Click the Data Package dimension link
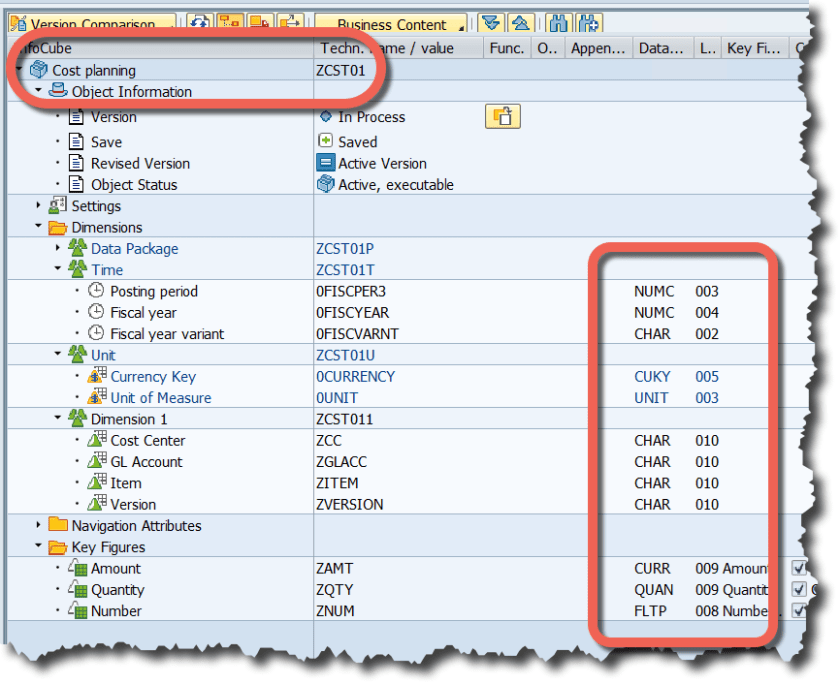This screenshot has height=684, width=840. coord(134,249)
